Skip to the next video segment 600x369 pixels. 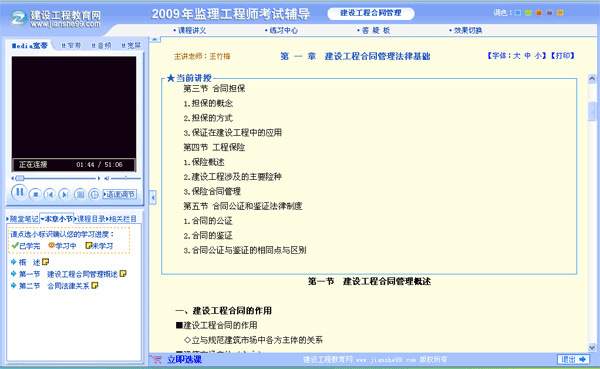point(64,194)
